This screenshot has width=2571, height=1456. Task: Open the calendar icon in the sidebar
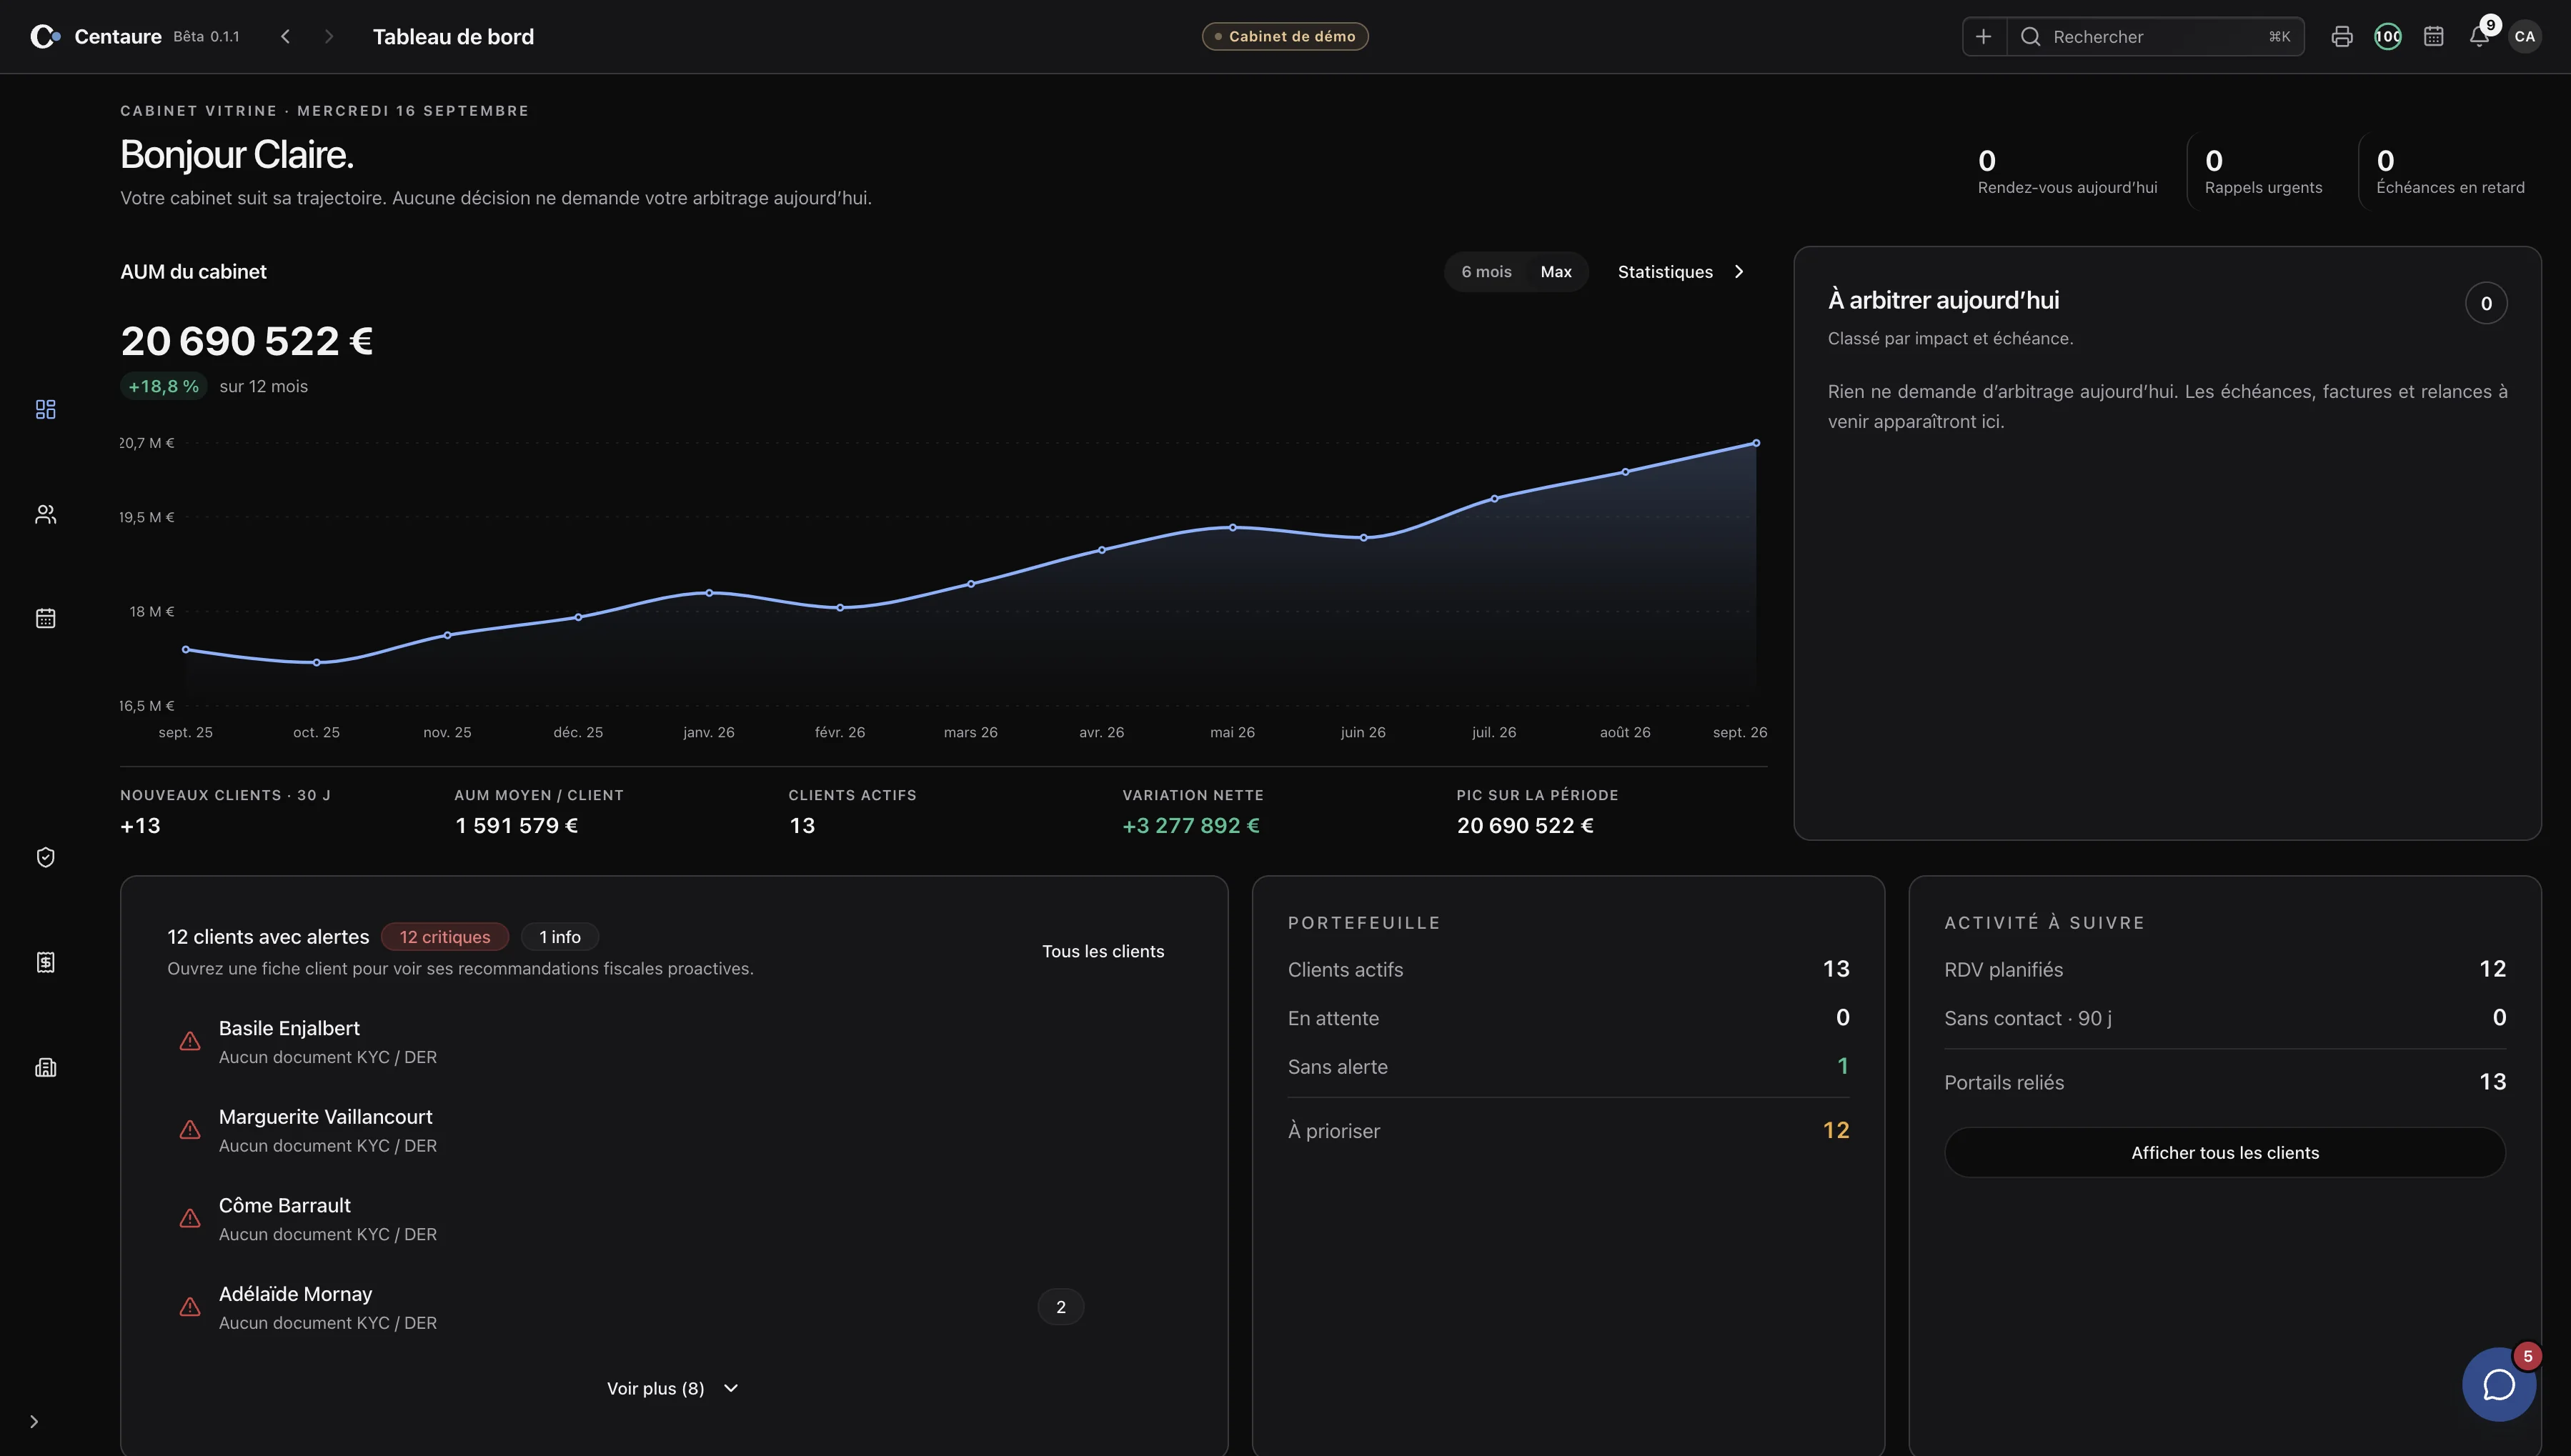click(45, 618)
